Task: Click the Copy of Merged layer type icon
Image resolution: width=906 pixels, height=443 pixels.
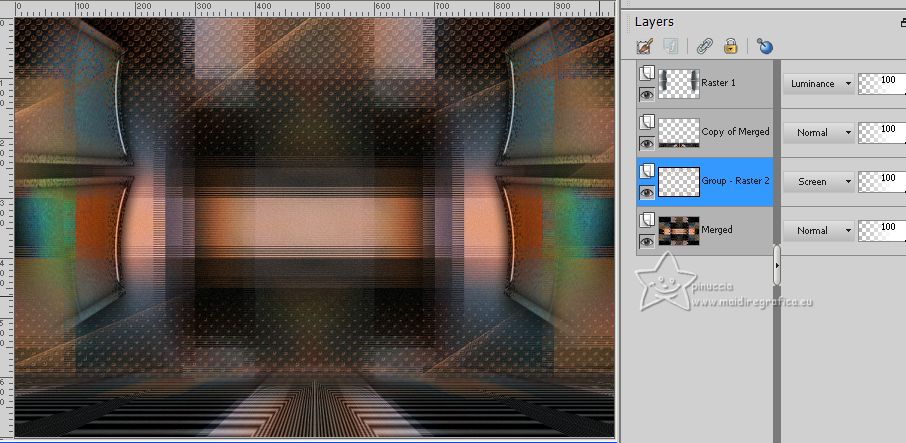Action: [x=647, y=122]
